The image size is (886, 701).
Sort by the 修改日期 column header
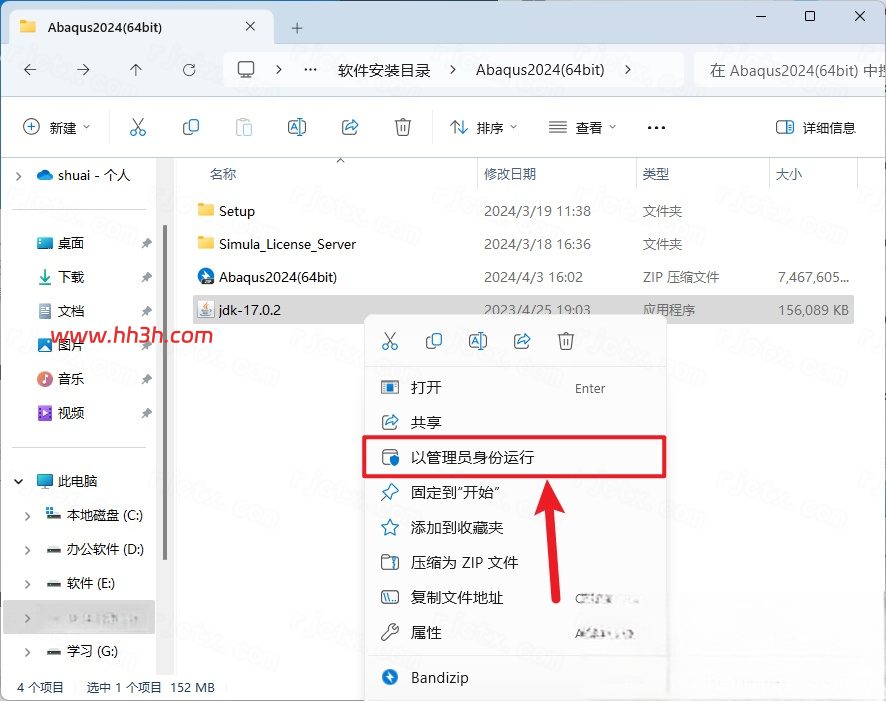click(x=510, y=174)
